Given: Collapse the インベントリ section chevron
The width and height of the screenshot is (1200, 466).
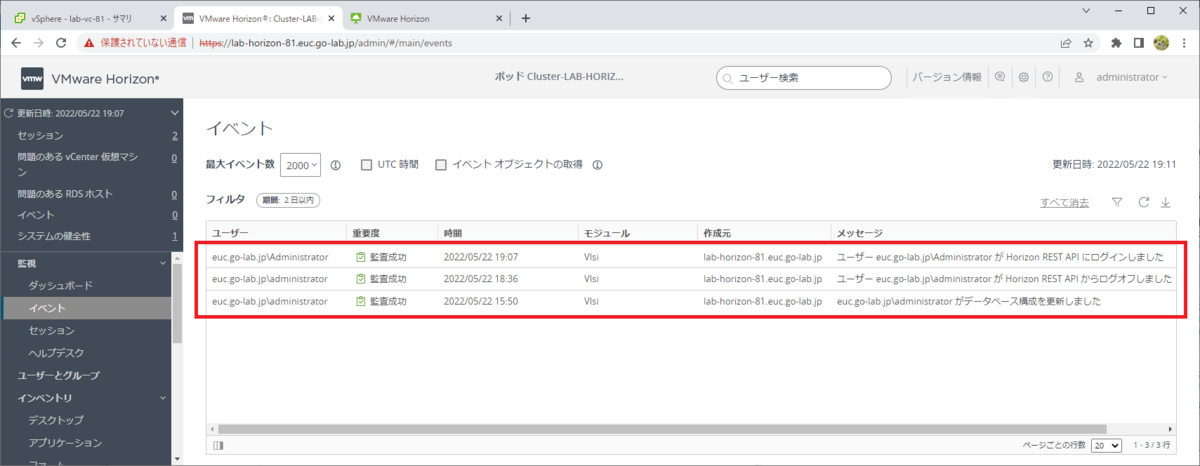Looking at the screenshot, I should click(x=163, y=398).
